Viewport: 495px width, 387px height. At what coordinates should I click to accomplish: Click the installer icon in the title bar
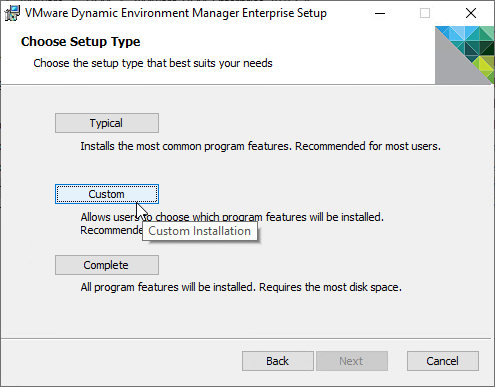tap(12, 13)
